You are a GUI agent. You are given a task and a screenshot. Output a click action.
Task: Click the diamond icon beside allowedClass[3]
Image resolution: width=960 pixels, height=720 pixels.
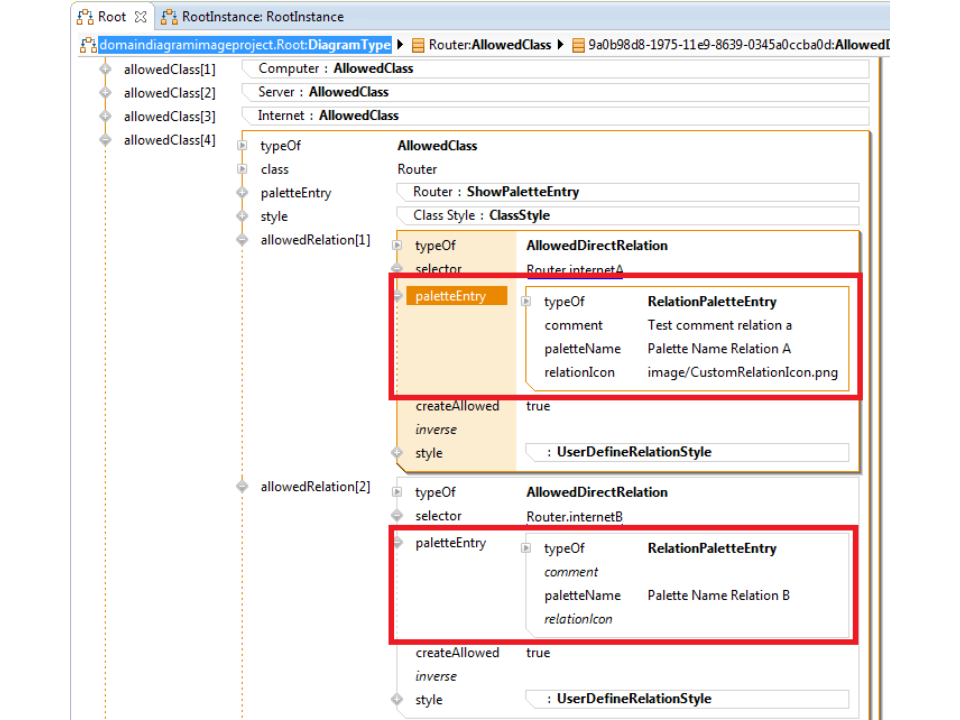click(105, 117)
